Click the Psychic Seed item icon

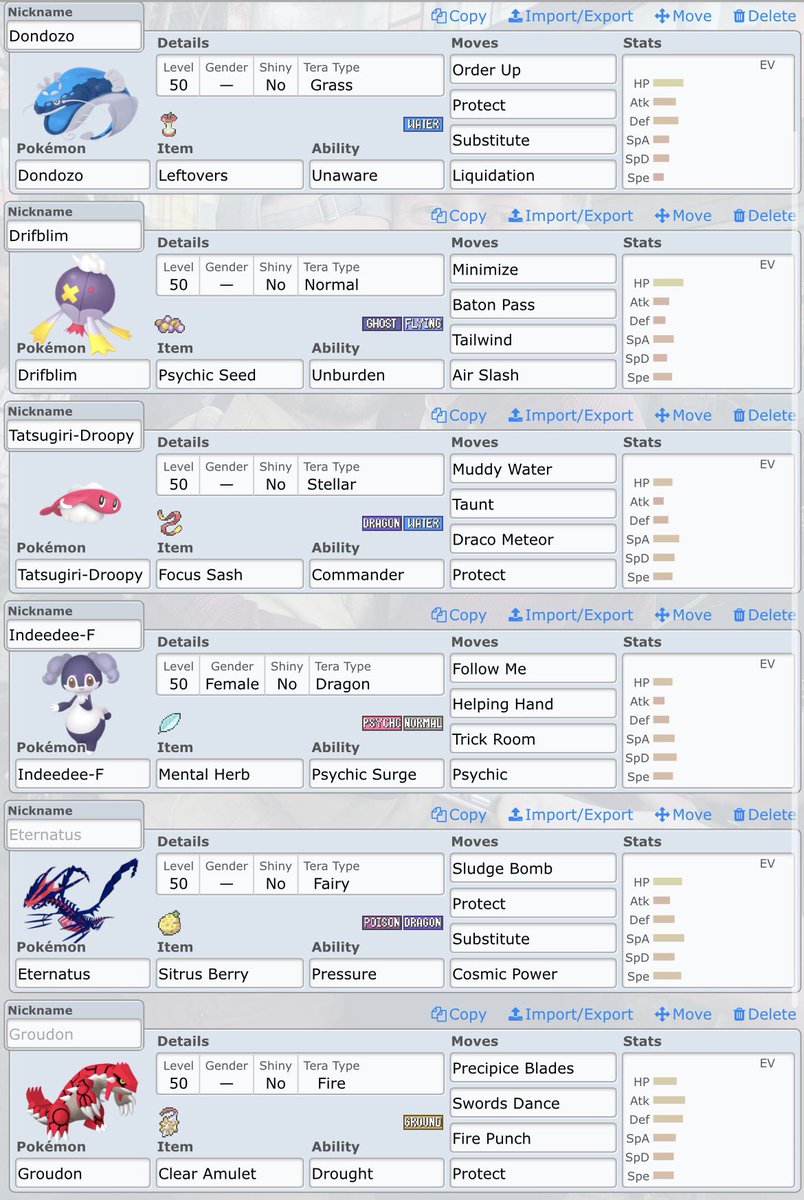coord(169,324)
